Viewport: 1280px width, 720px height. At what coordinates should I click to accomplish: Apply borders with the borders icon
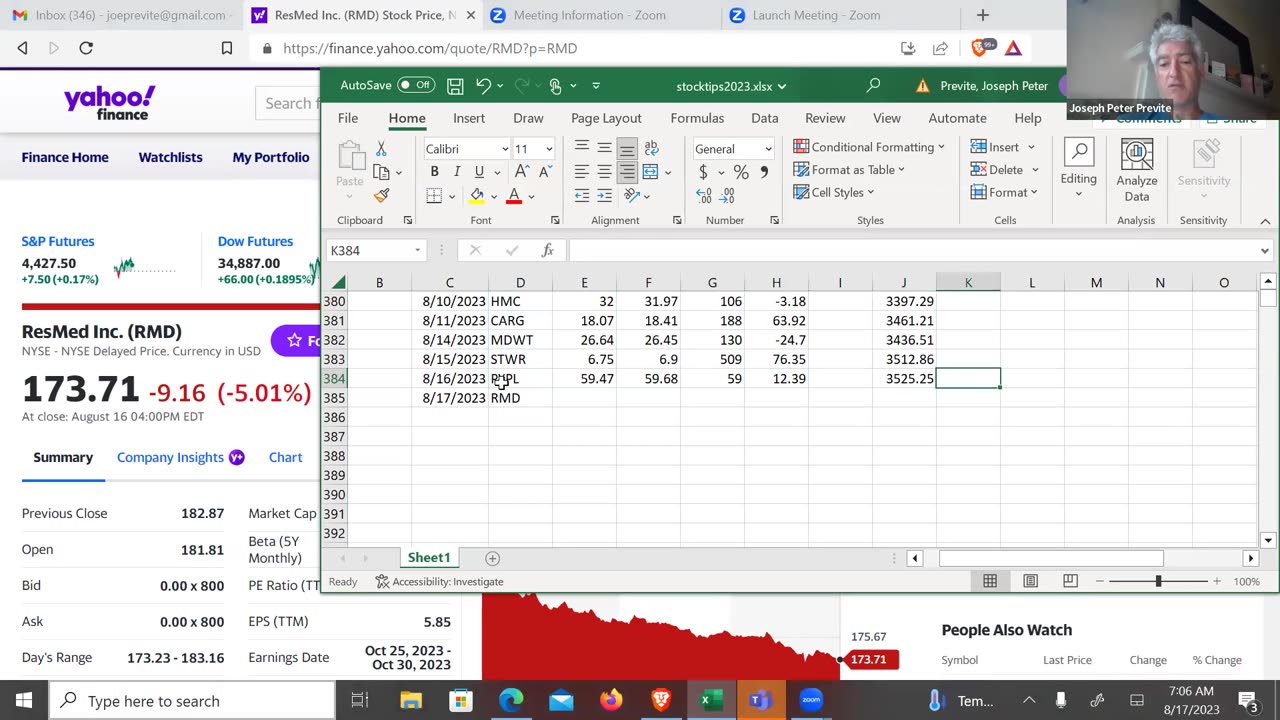434,196
